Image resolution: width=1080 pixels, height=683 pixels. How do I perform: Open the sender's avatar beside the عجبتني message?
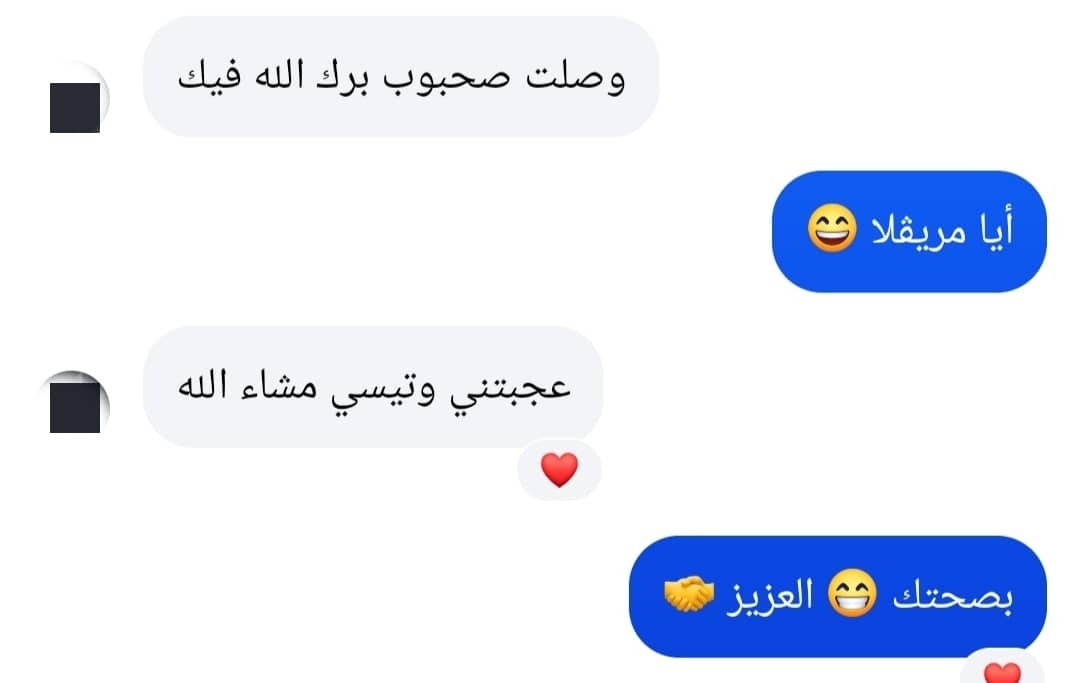(74, 403)
